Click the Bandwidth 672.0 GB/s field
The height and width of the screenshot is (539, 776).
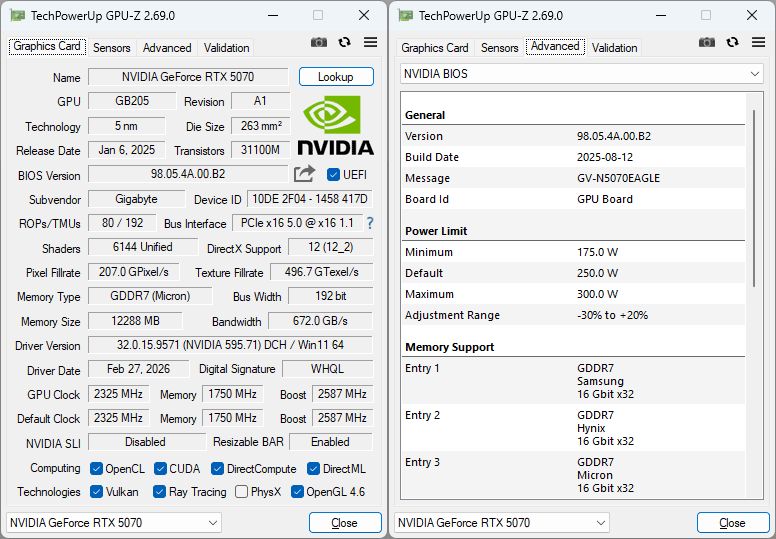[320, 321]
